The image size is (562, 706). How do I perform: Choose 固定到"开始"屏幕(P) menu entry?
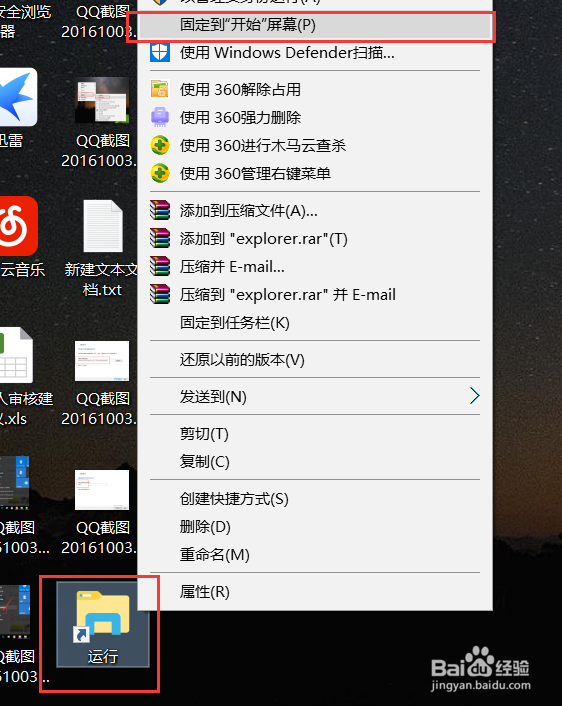tap(315, 25)
